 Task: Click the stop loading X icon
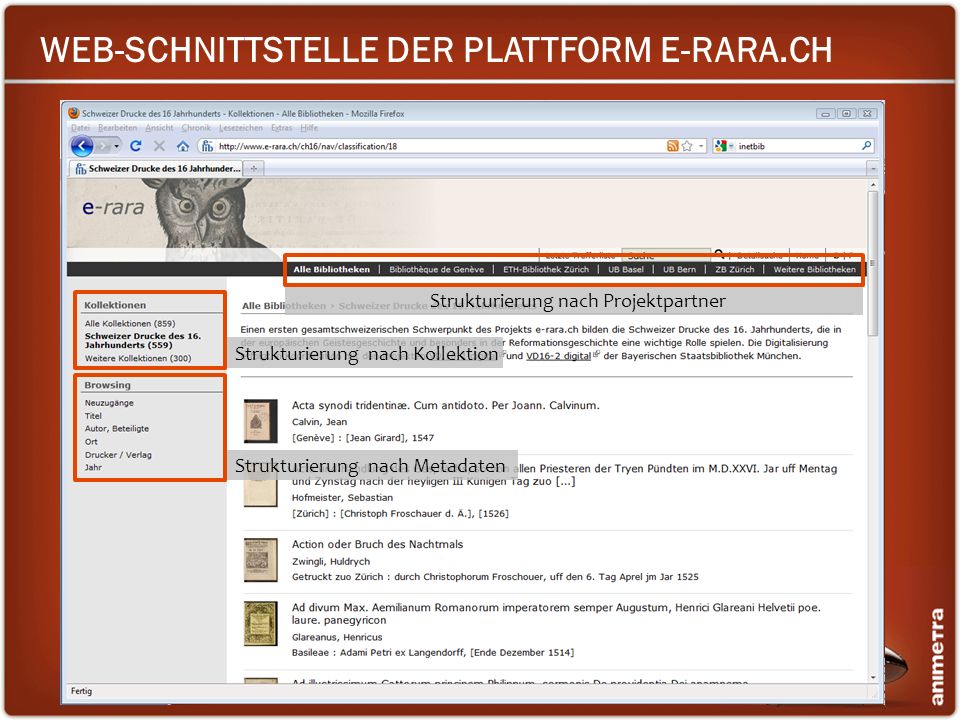[159, 146]
